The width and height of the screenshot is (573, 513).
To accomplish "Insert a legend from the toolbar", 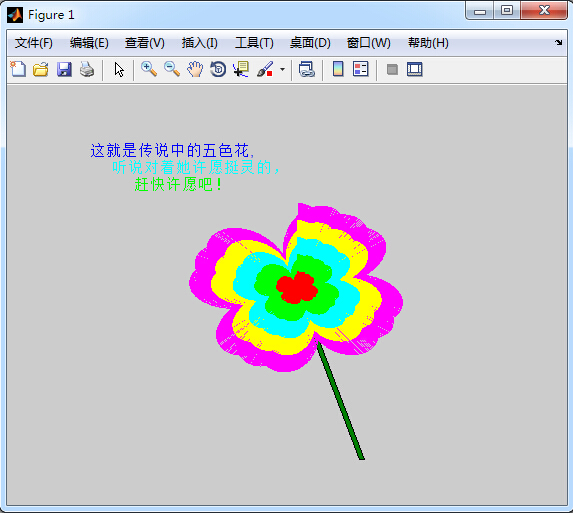I will (x=361, y=69).
